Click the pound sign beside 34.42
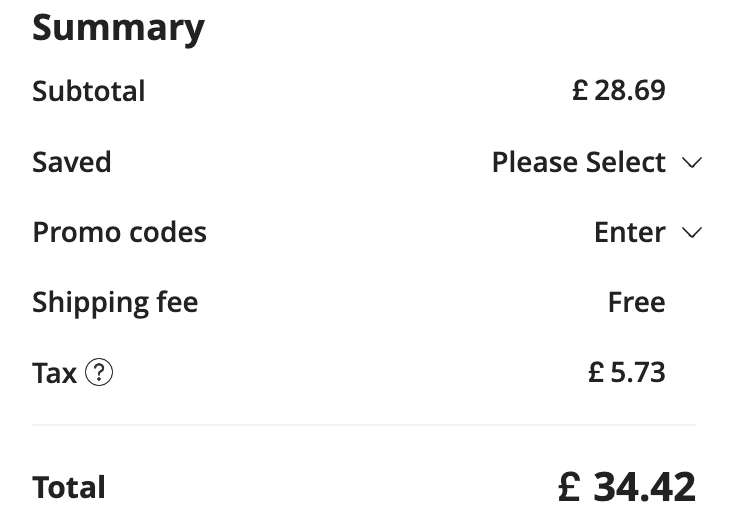The height and width of the screenshot is (530, 732). (x=569, y=487)
